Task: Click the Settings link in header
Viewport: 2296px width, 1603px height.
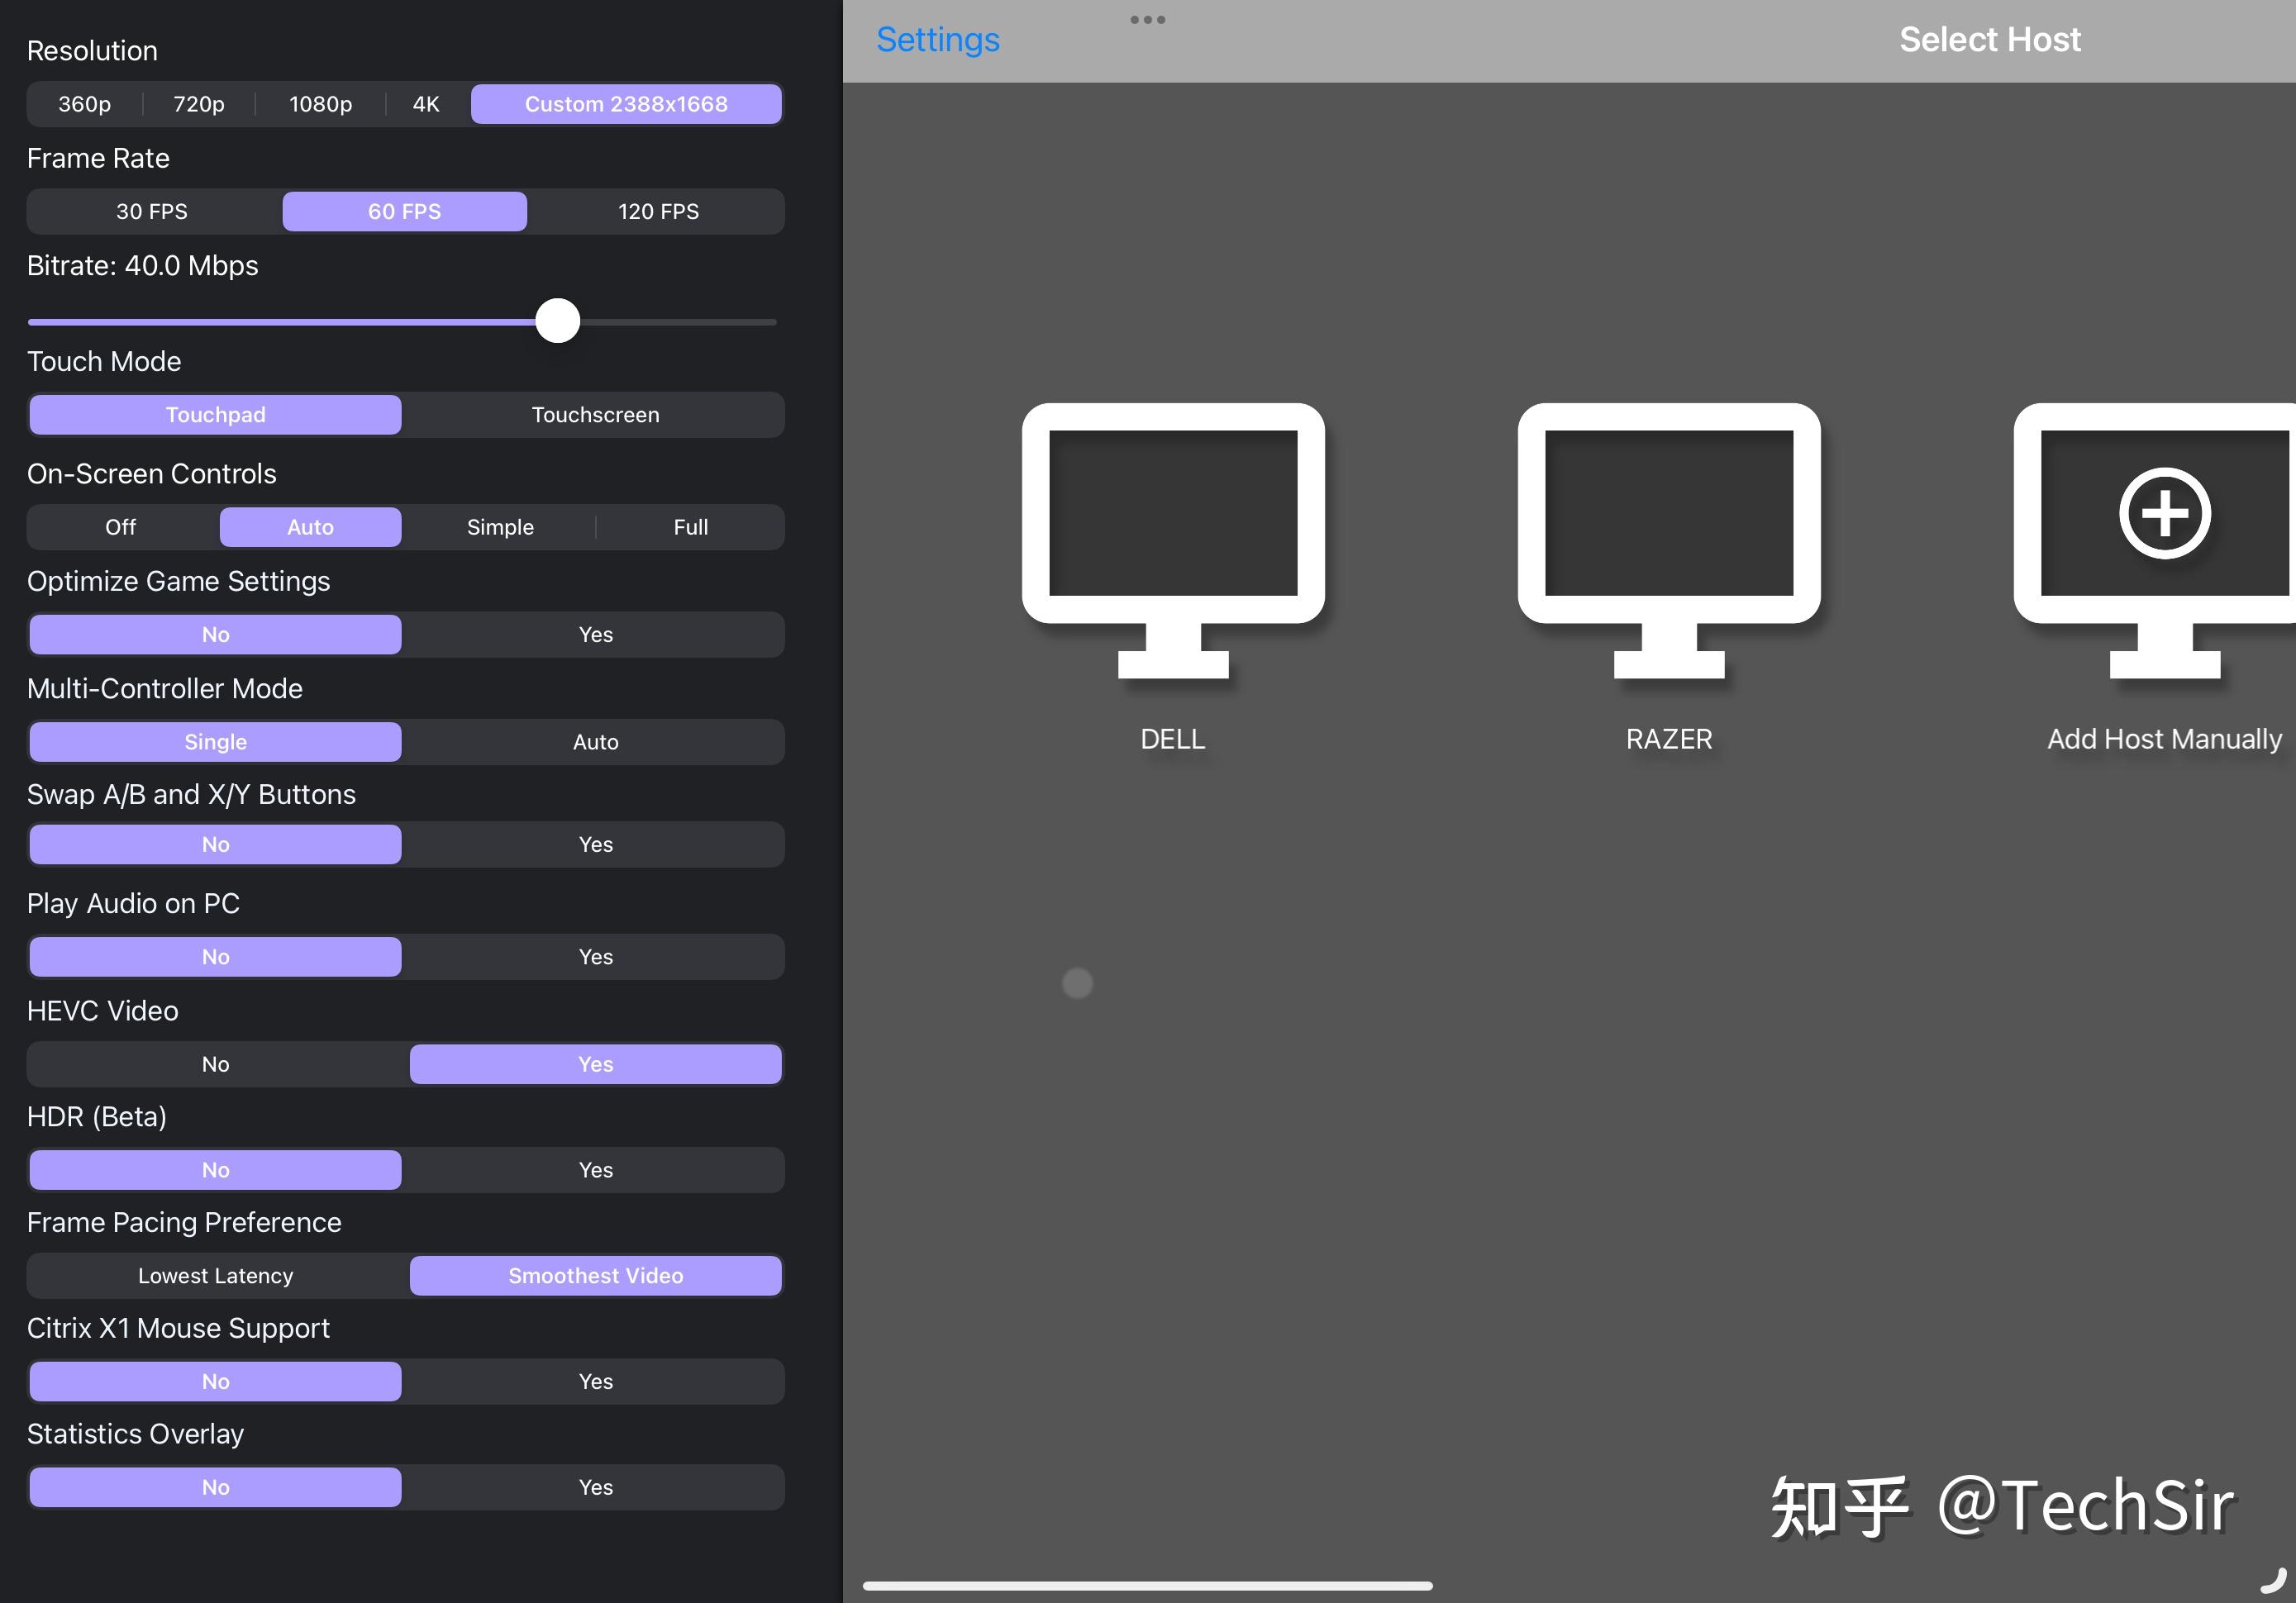Action: pyautogui.click(x=937, y=40)
